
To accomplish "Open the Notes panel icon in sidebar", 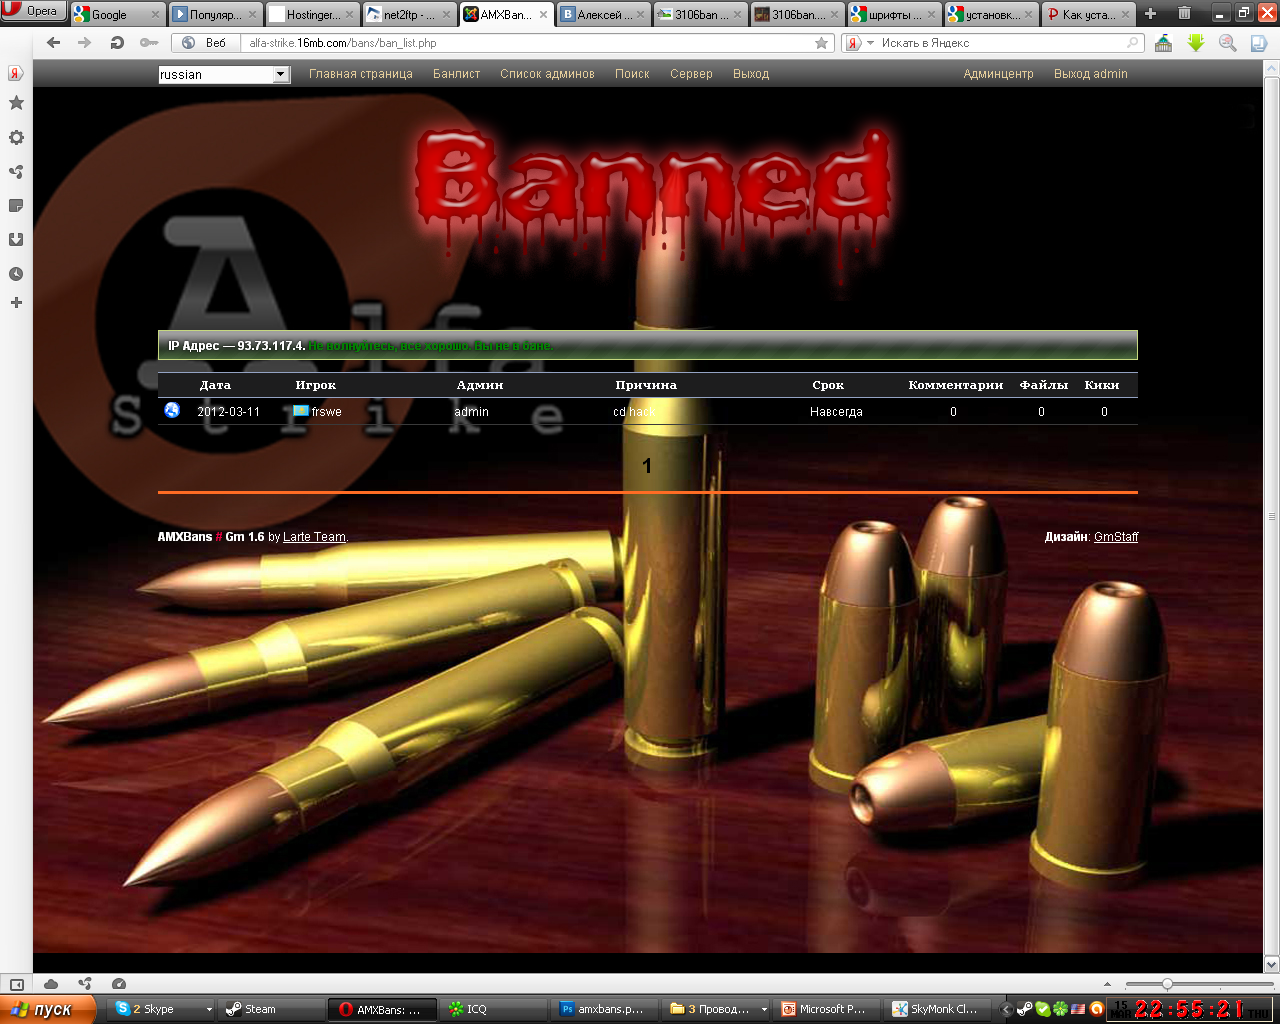I will coord(16,206).
